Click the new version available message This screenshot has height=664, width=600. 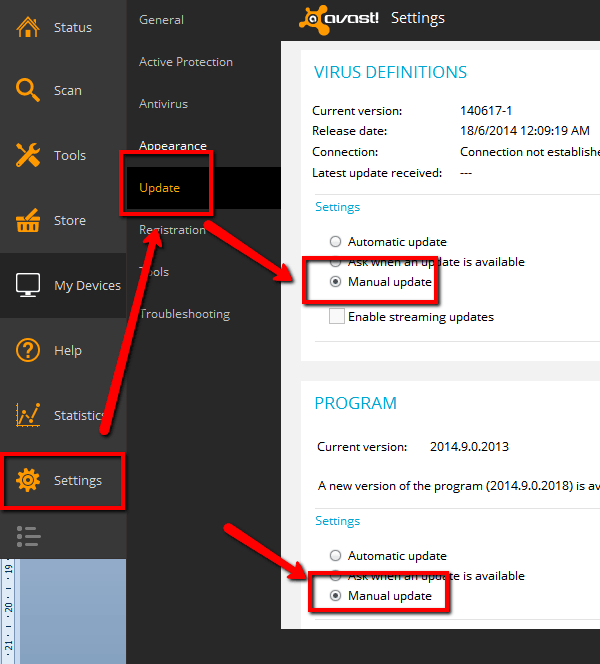pyautogui.click(x=459, y=486)
